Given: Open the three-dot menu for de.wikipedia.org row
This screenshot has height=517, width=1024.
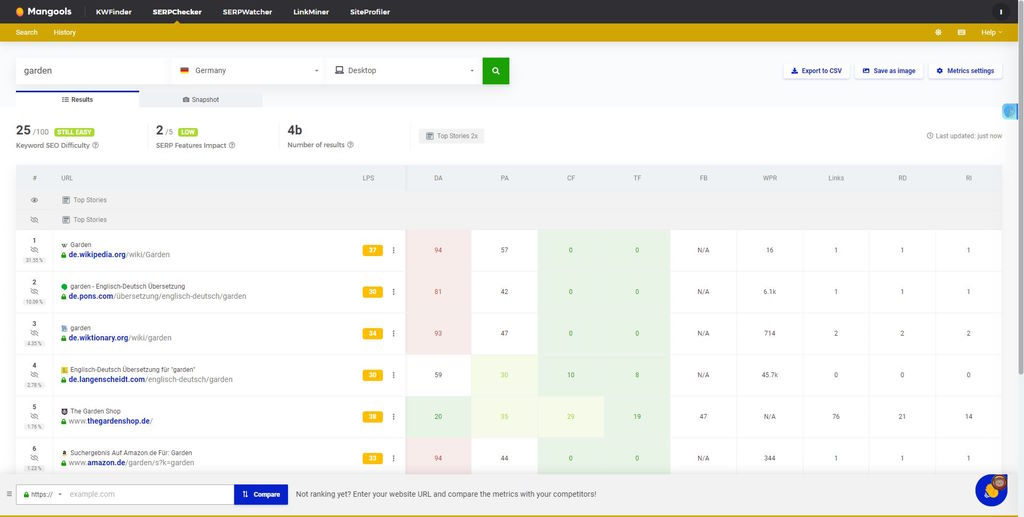Looking at the screenshot, I should tap(393, 250).
